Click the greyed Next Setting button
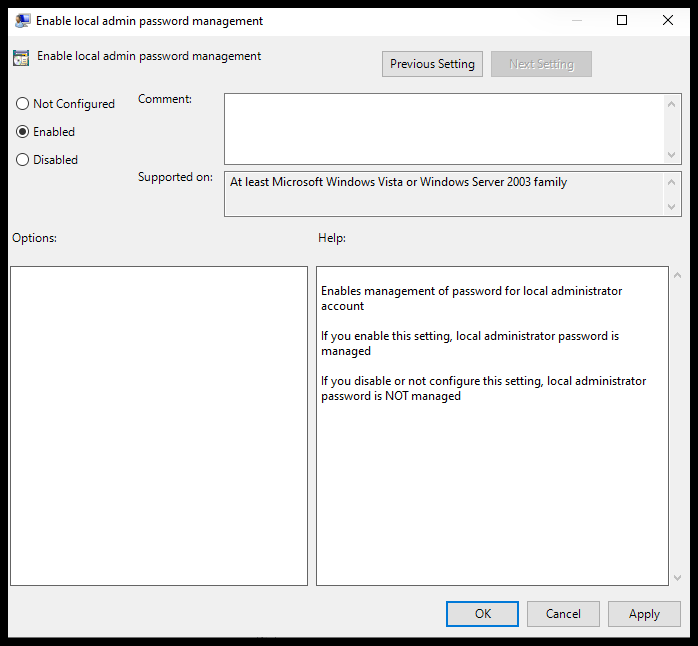This screenshot has height=646, width=698. pyautogui.click(x=541, y=64)
